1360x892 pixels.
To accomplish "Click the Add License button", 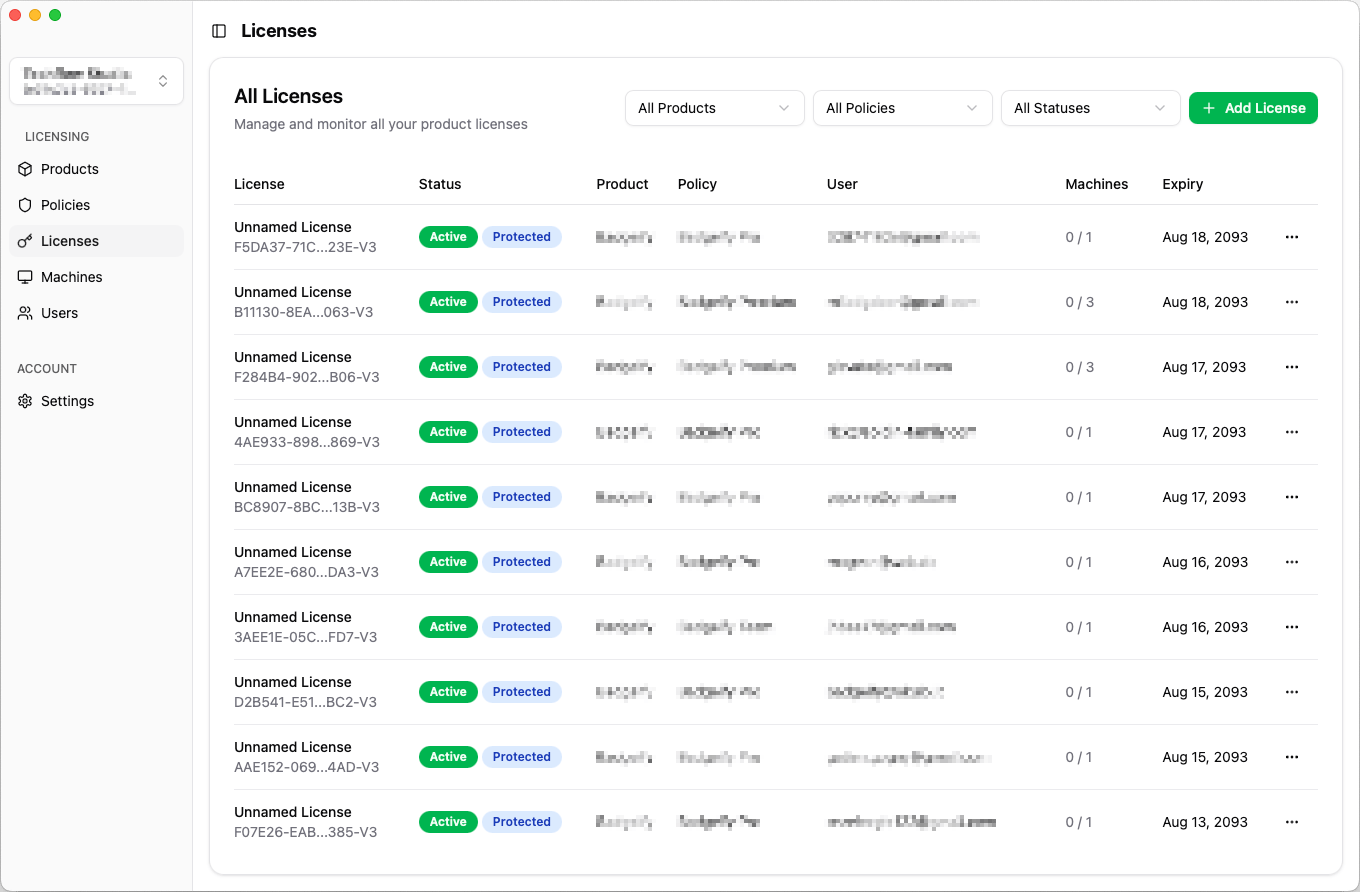I will tap(1253, 108).
